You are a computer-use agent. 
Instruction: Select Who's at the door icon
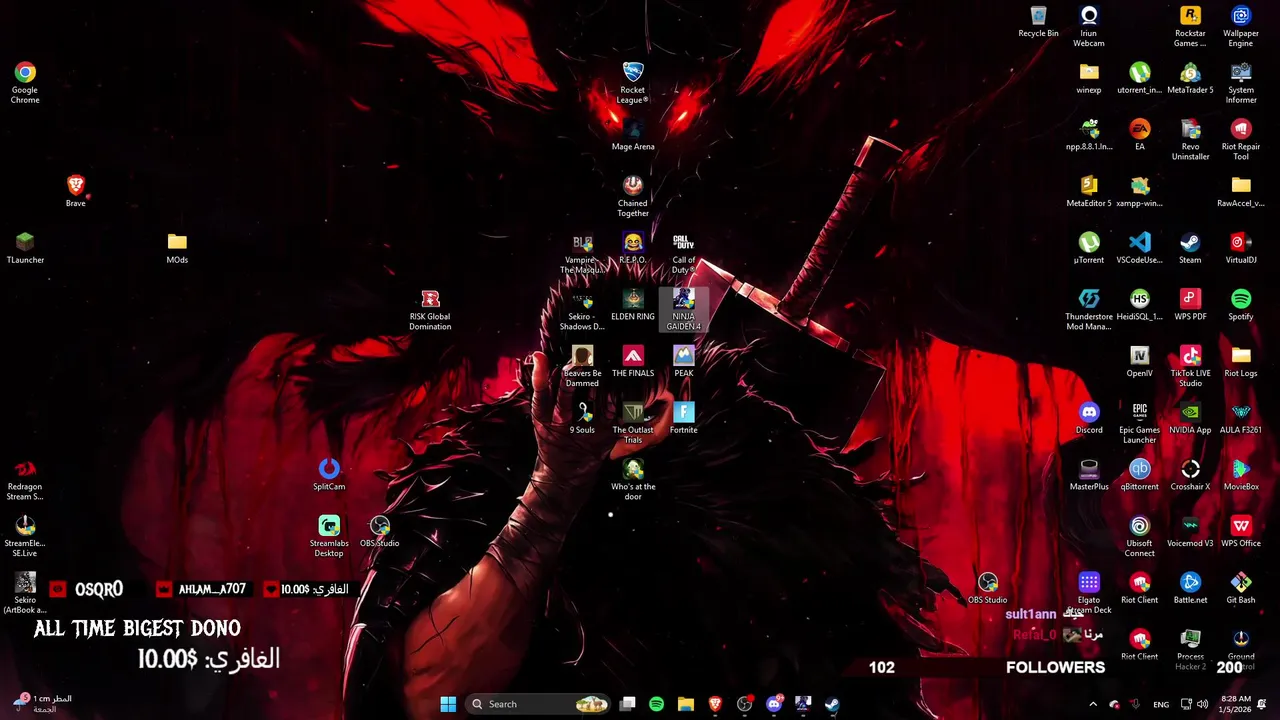633,479
